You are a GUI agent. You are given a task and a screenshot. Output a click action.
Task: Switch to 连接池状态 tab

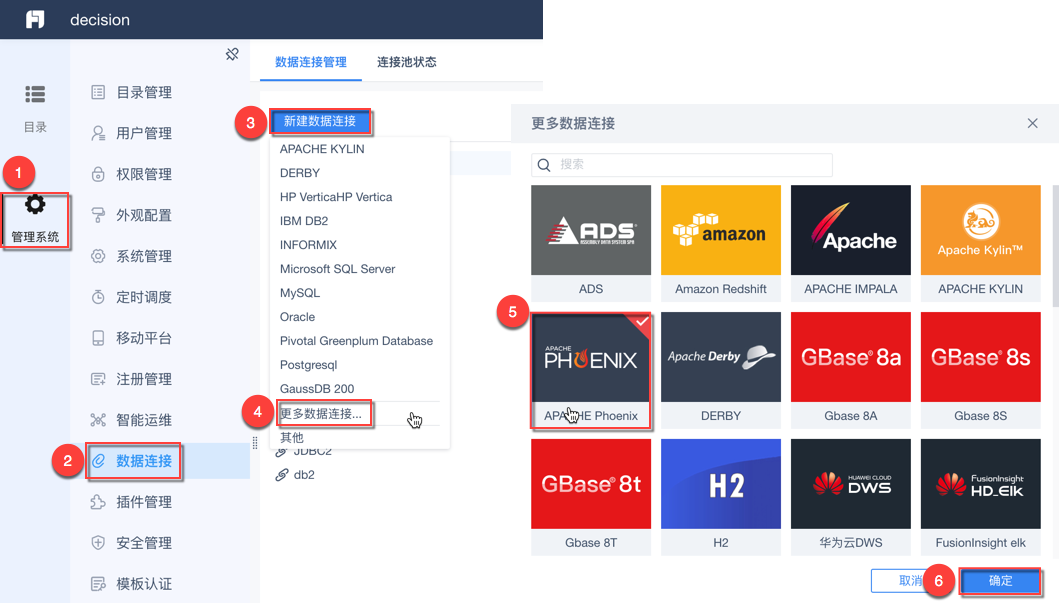coord(407,62)
